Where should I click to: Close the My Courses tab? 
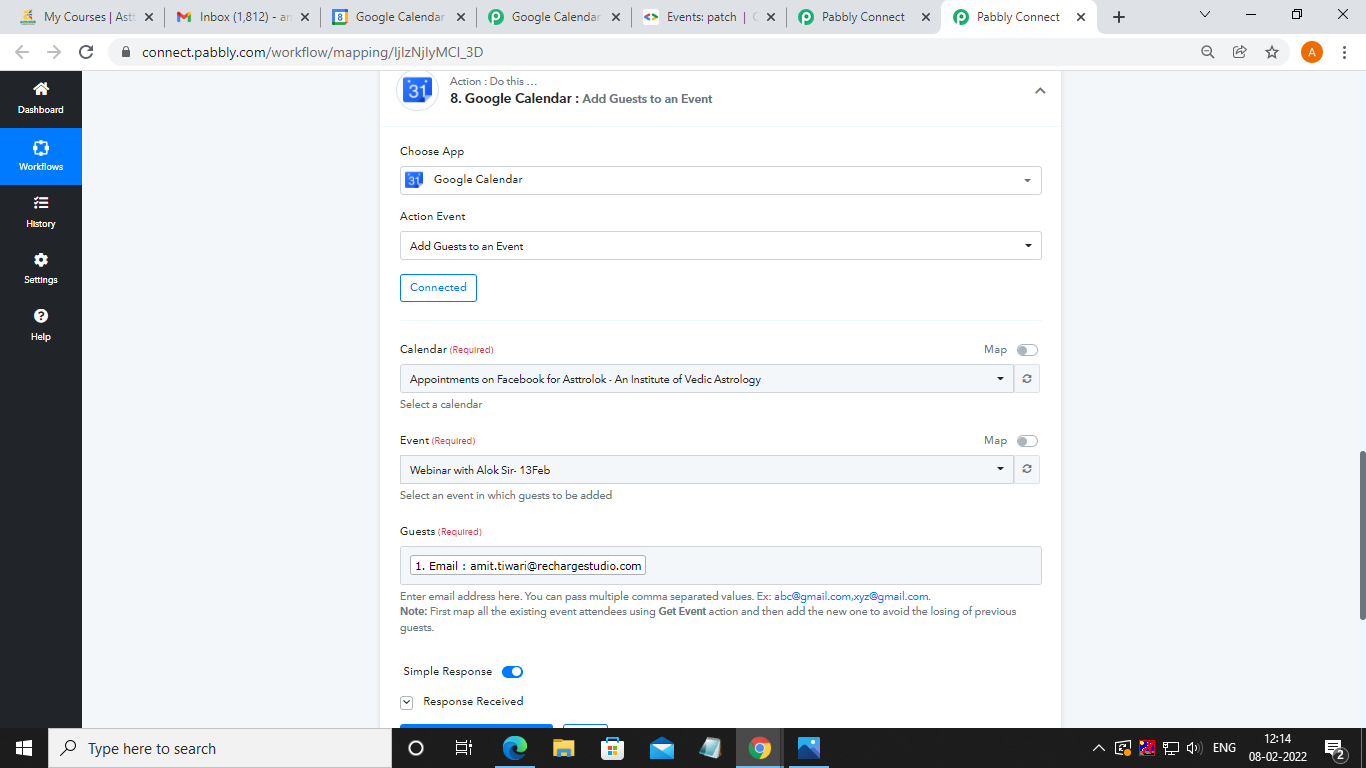coord(148,17)
